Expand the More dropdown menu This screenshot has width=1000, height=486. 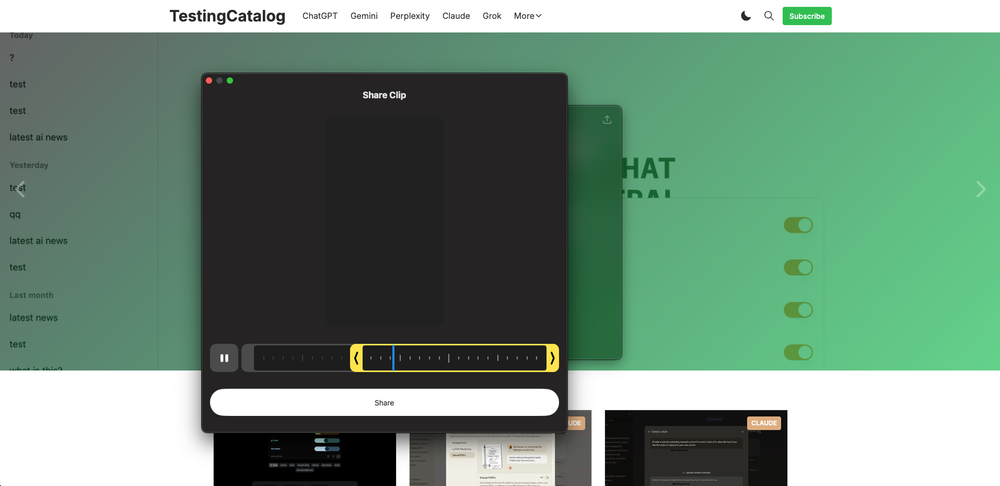tap(527, 16)
